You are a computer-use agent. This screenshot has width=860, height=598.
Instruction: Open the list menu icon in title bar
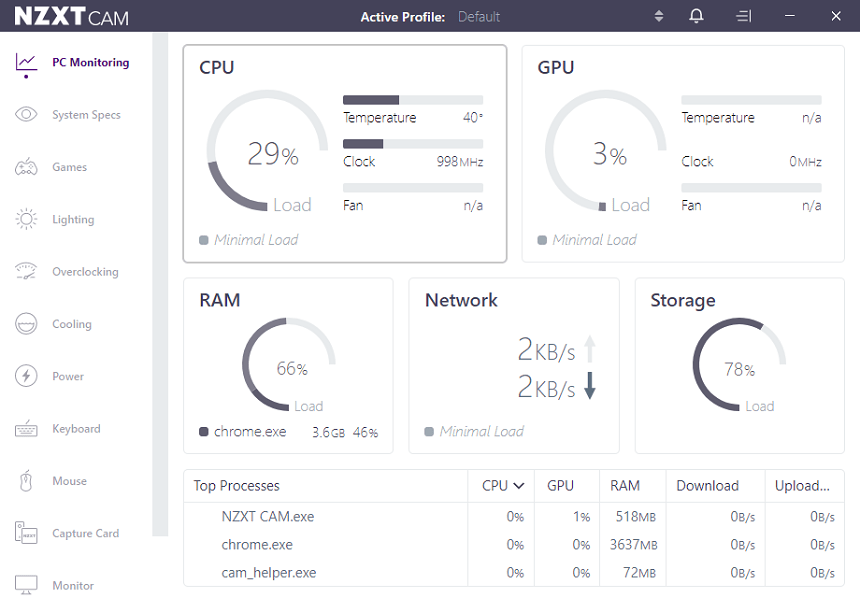pos(743,16)
